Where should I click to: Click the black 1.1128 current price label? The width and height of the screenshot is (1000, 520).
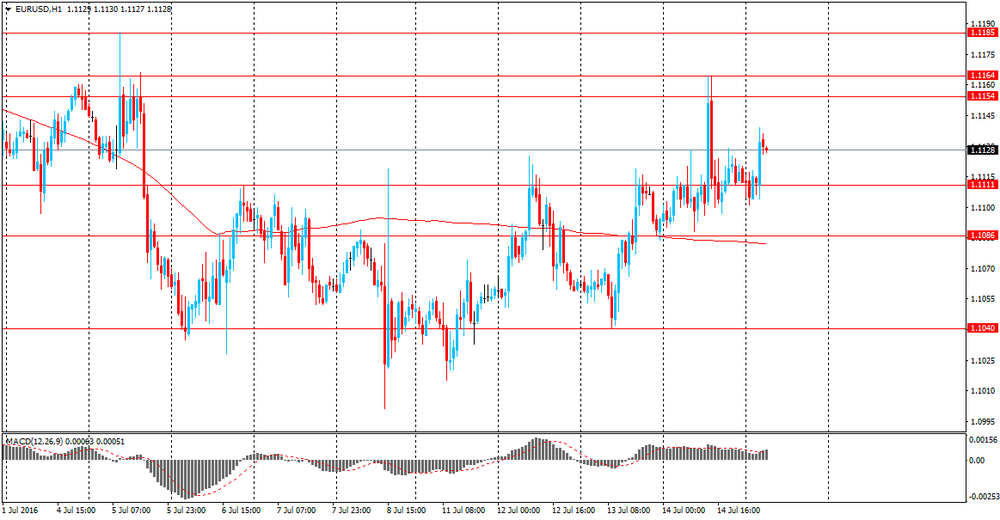point(982,150)
